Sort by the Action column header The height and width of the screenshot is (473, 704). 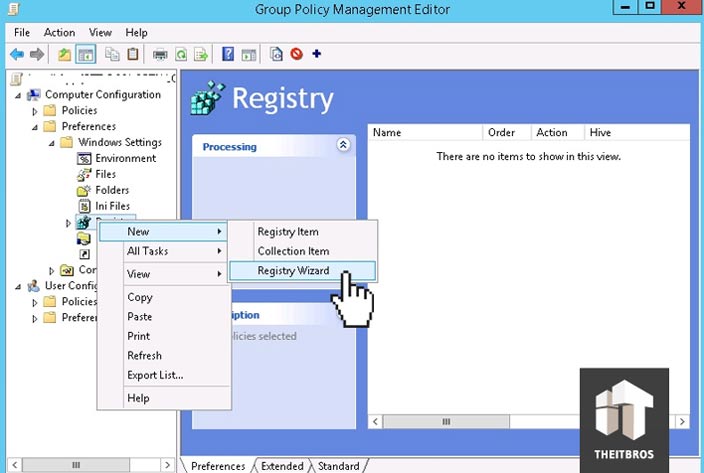(x=558, y=132)
